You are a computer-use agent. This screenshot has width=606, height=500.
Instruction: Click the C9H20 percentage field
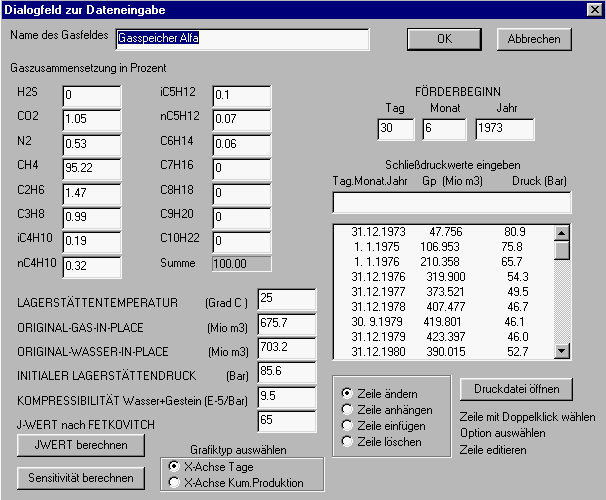tap(242, 218)
